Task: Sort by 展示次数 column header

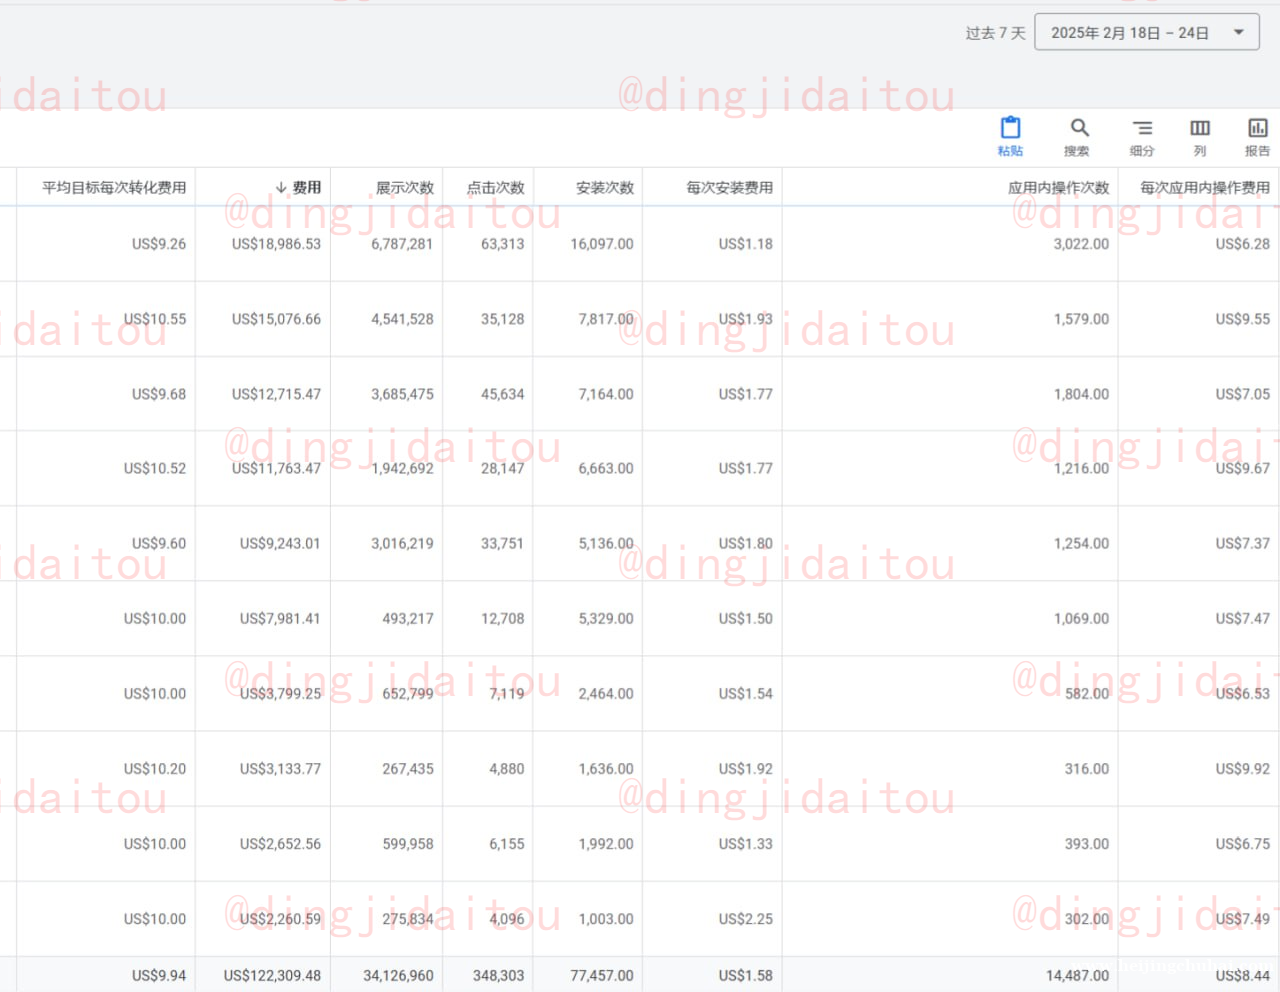Action: (405, 187)
